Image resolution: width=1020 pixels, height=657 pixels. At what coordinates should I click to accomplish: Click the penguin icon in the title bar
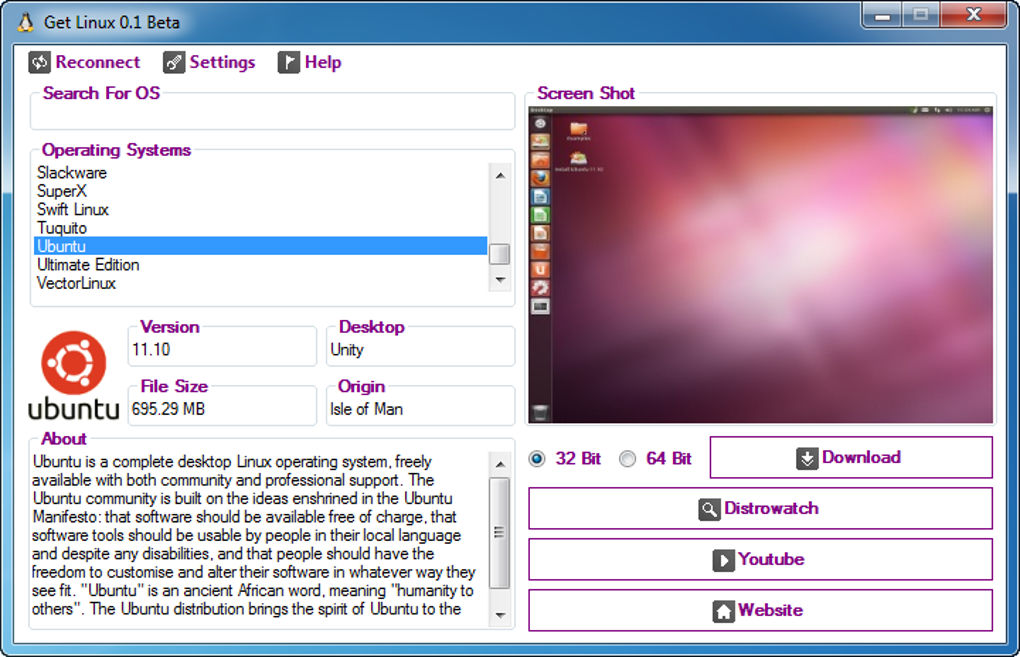tap(25, 22)
